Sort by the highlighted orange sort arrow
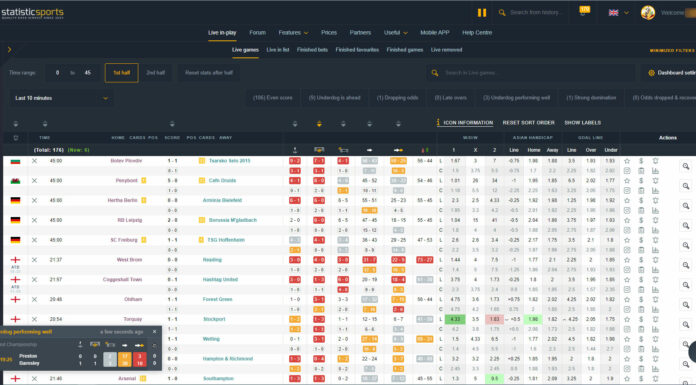 (x=319, y=124)
